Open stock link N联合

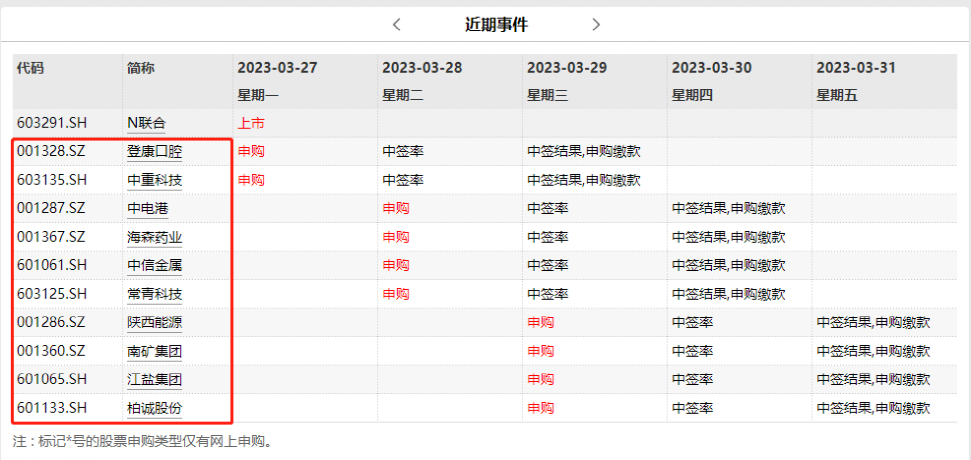[146, 123]
